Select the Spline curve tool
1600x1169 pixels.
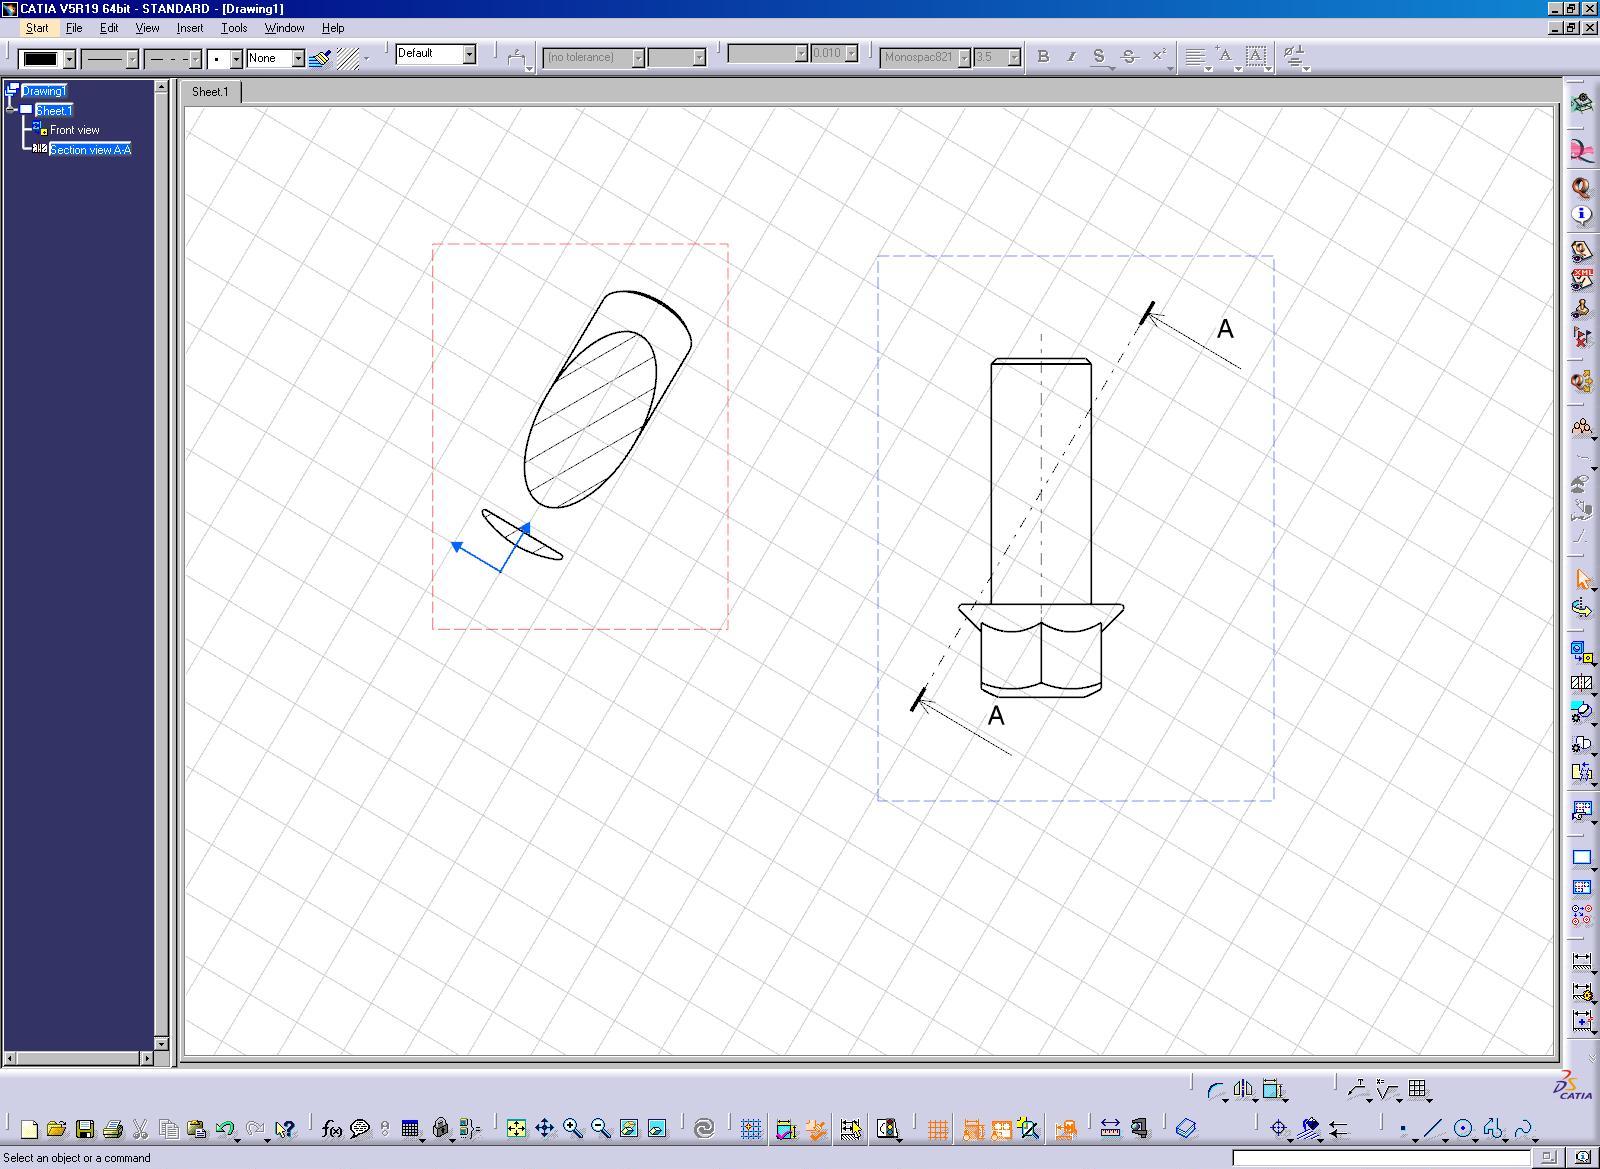click(x=1523, y=1130)
